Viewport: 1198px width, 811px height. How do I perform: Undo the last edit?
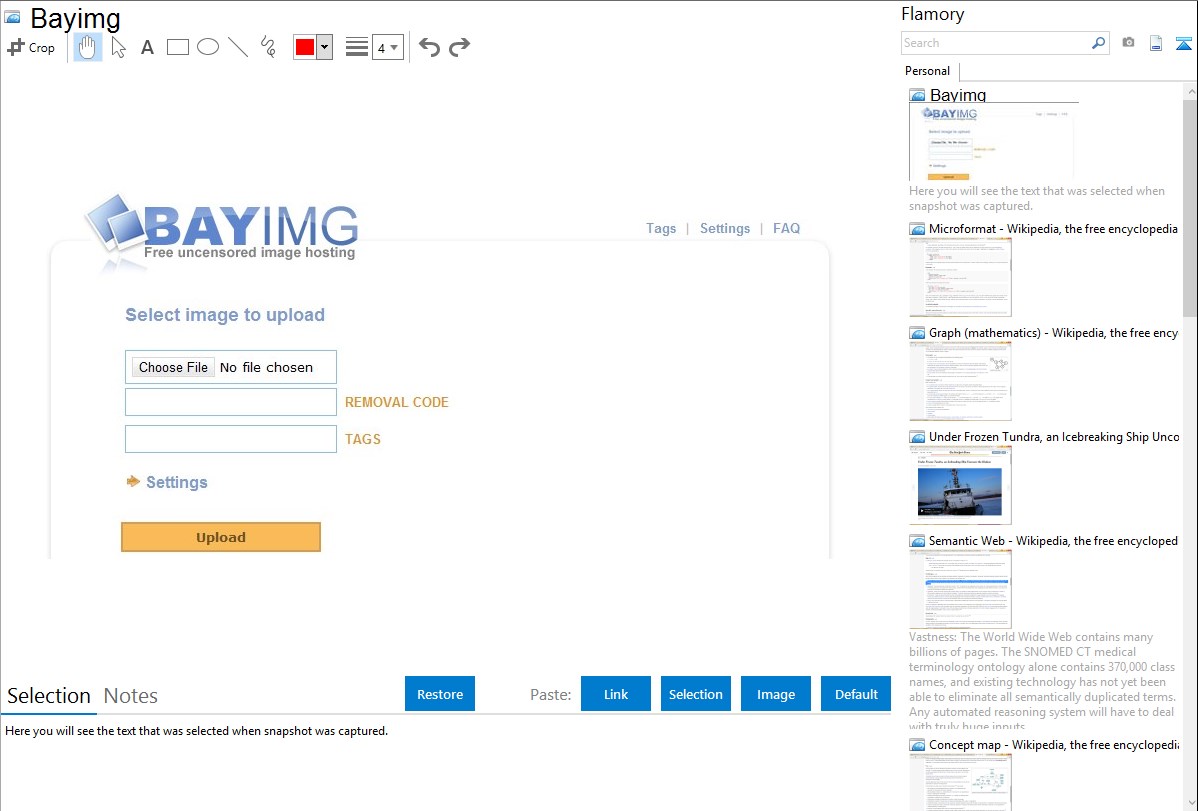tap(429, 47)
